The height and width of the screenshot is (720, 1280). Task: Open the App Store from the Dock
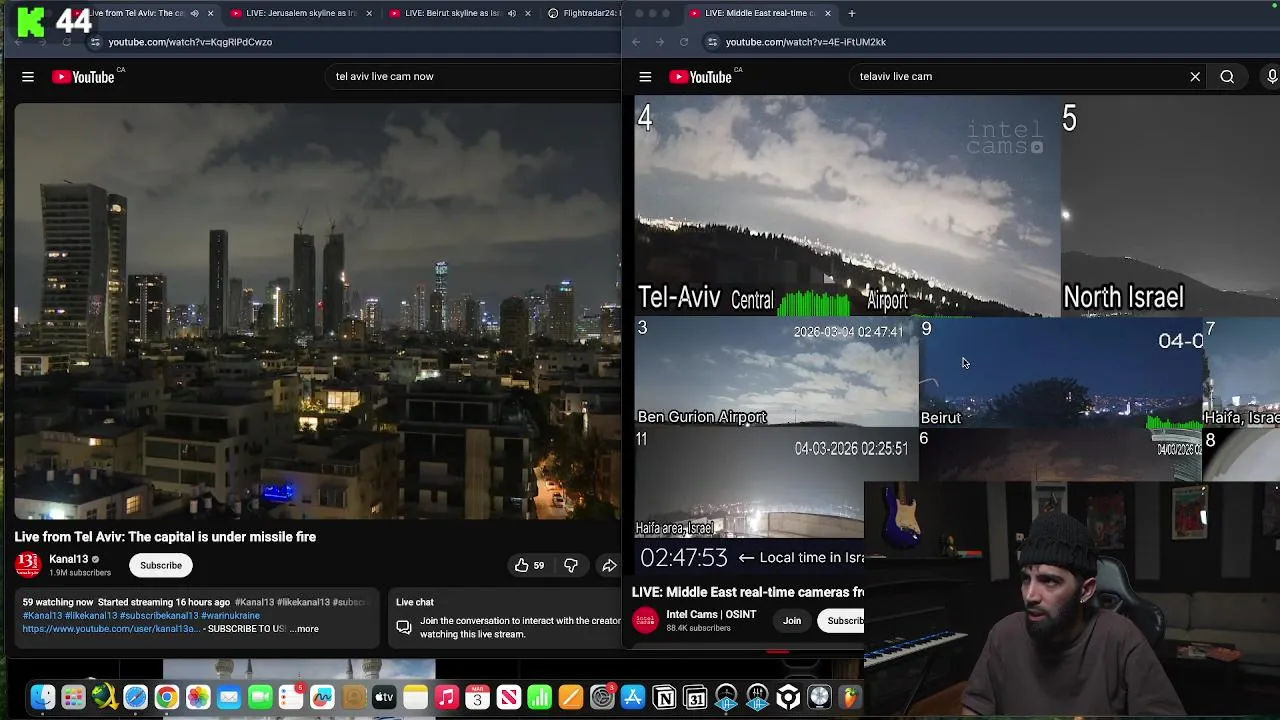633,697
